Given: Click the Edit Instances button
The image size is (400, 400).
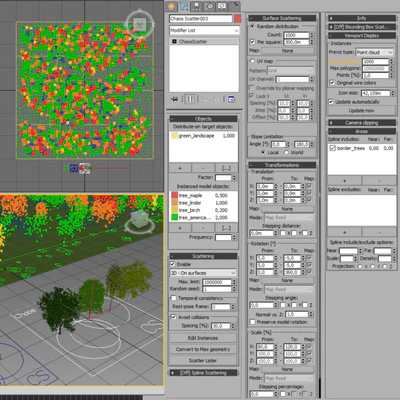Looking at the screenshot, I should [203, 338].
